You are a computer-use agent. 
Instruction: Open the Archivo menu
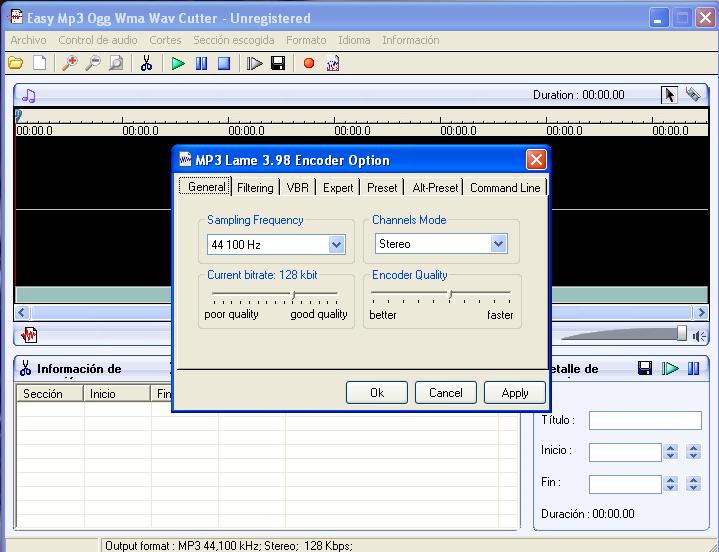click(x=28, y=40)
